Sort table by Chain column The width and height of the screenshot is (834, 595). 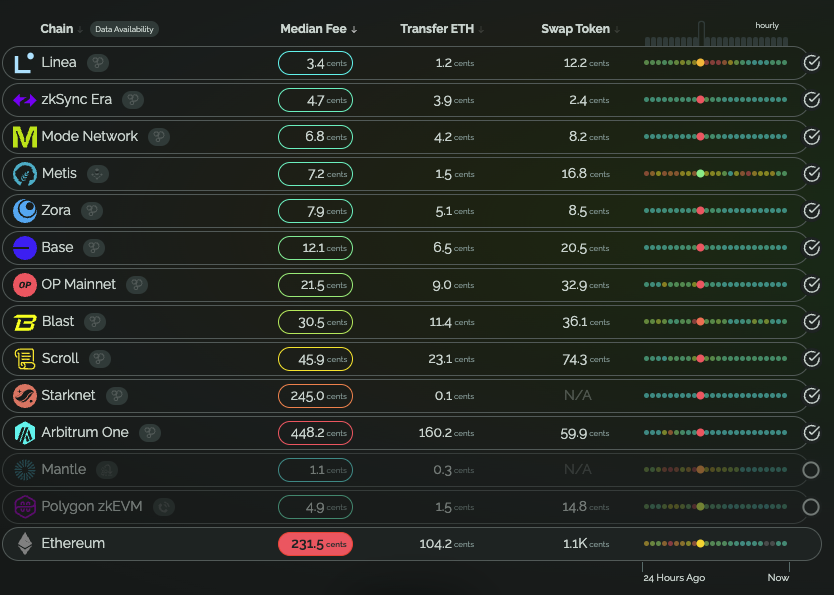pos(62,29)
